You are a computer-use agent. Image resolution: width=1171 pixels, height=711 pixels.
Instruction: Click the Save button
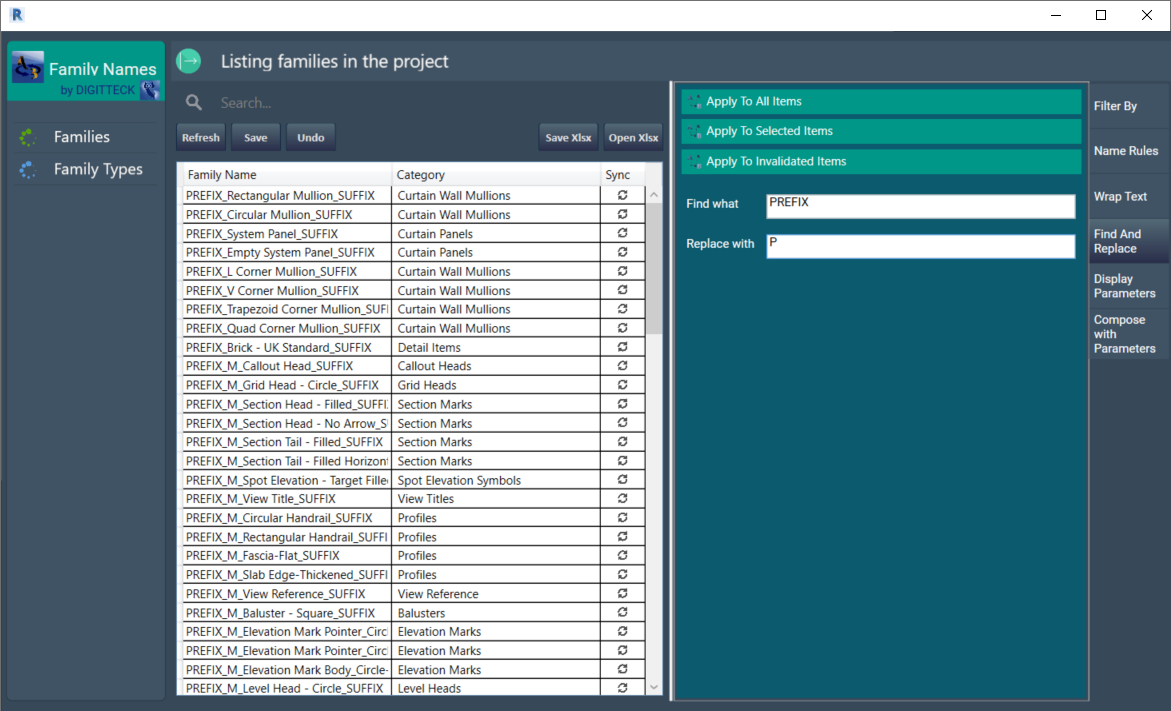255,137
